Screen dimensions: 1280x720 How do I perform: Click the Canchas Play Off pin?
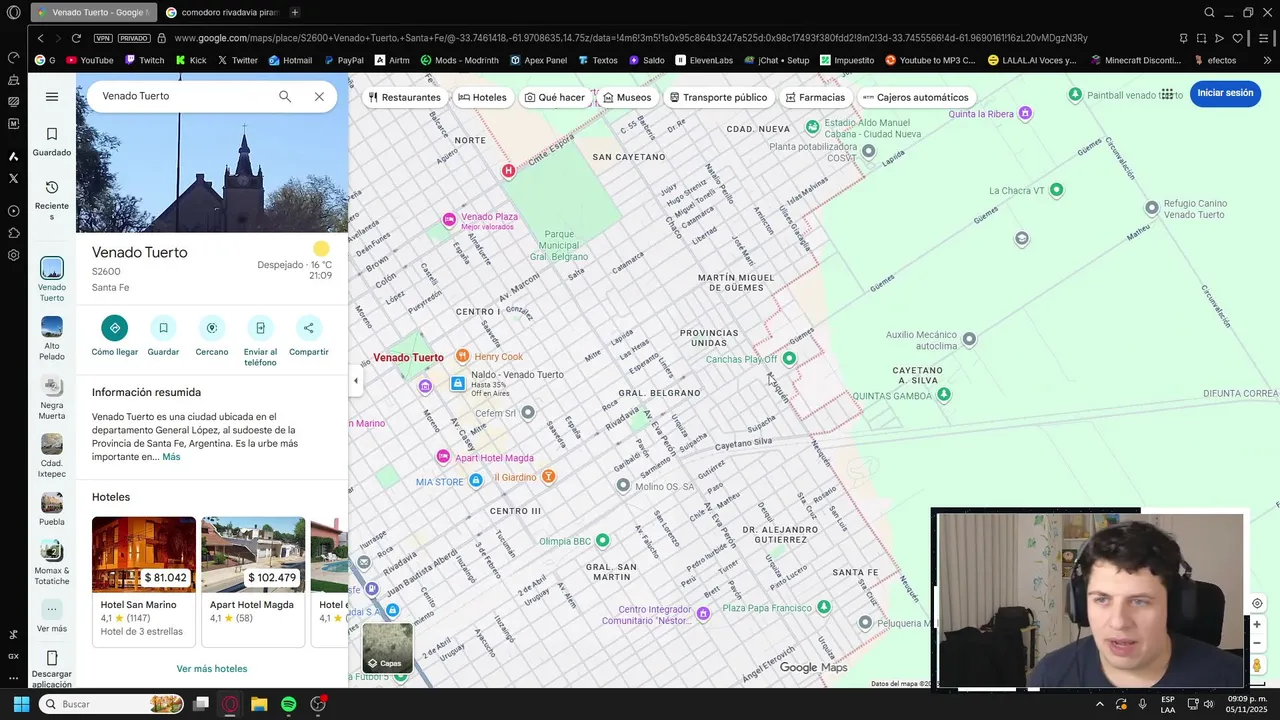pos(789,358)
